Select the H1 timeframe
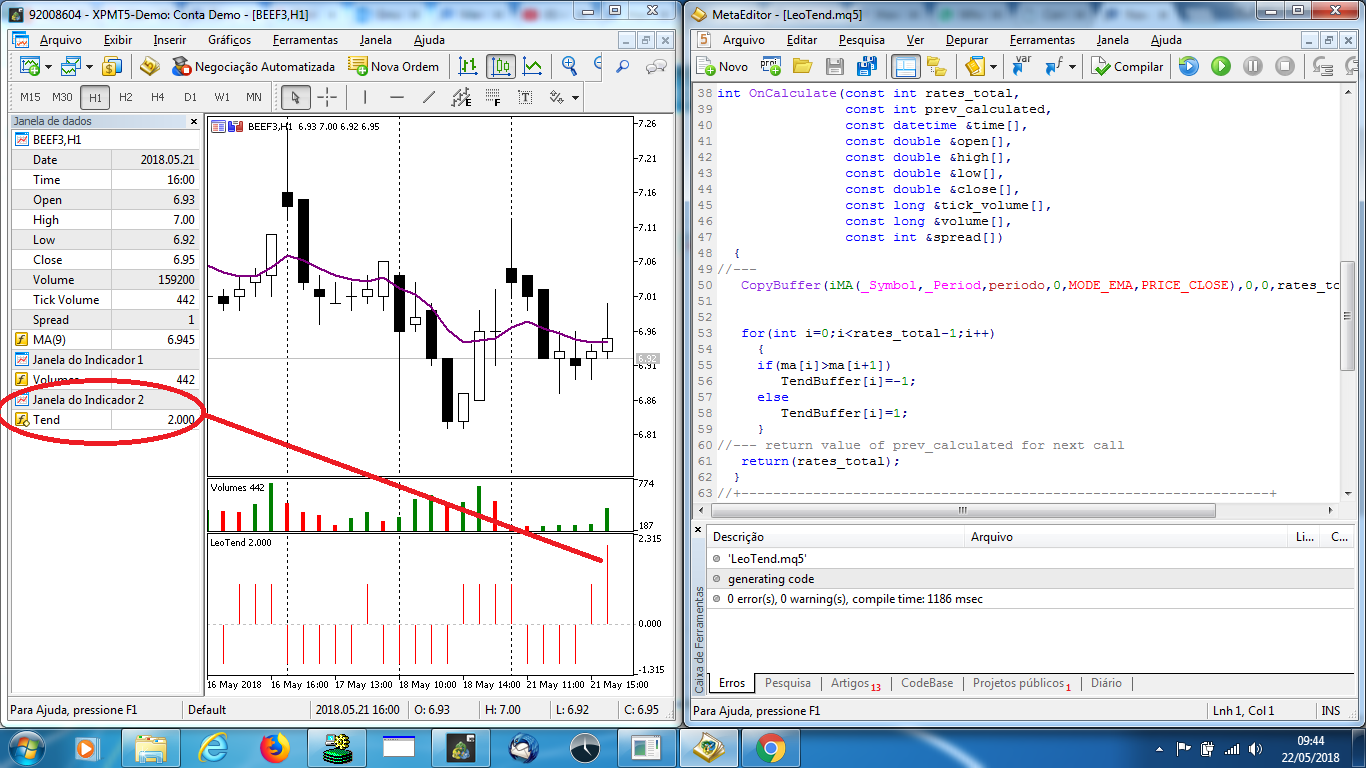Screen dimensions: 1366x768 coord(94,97)
